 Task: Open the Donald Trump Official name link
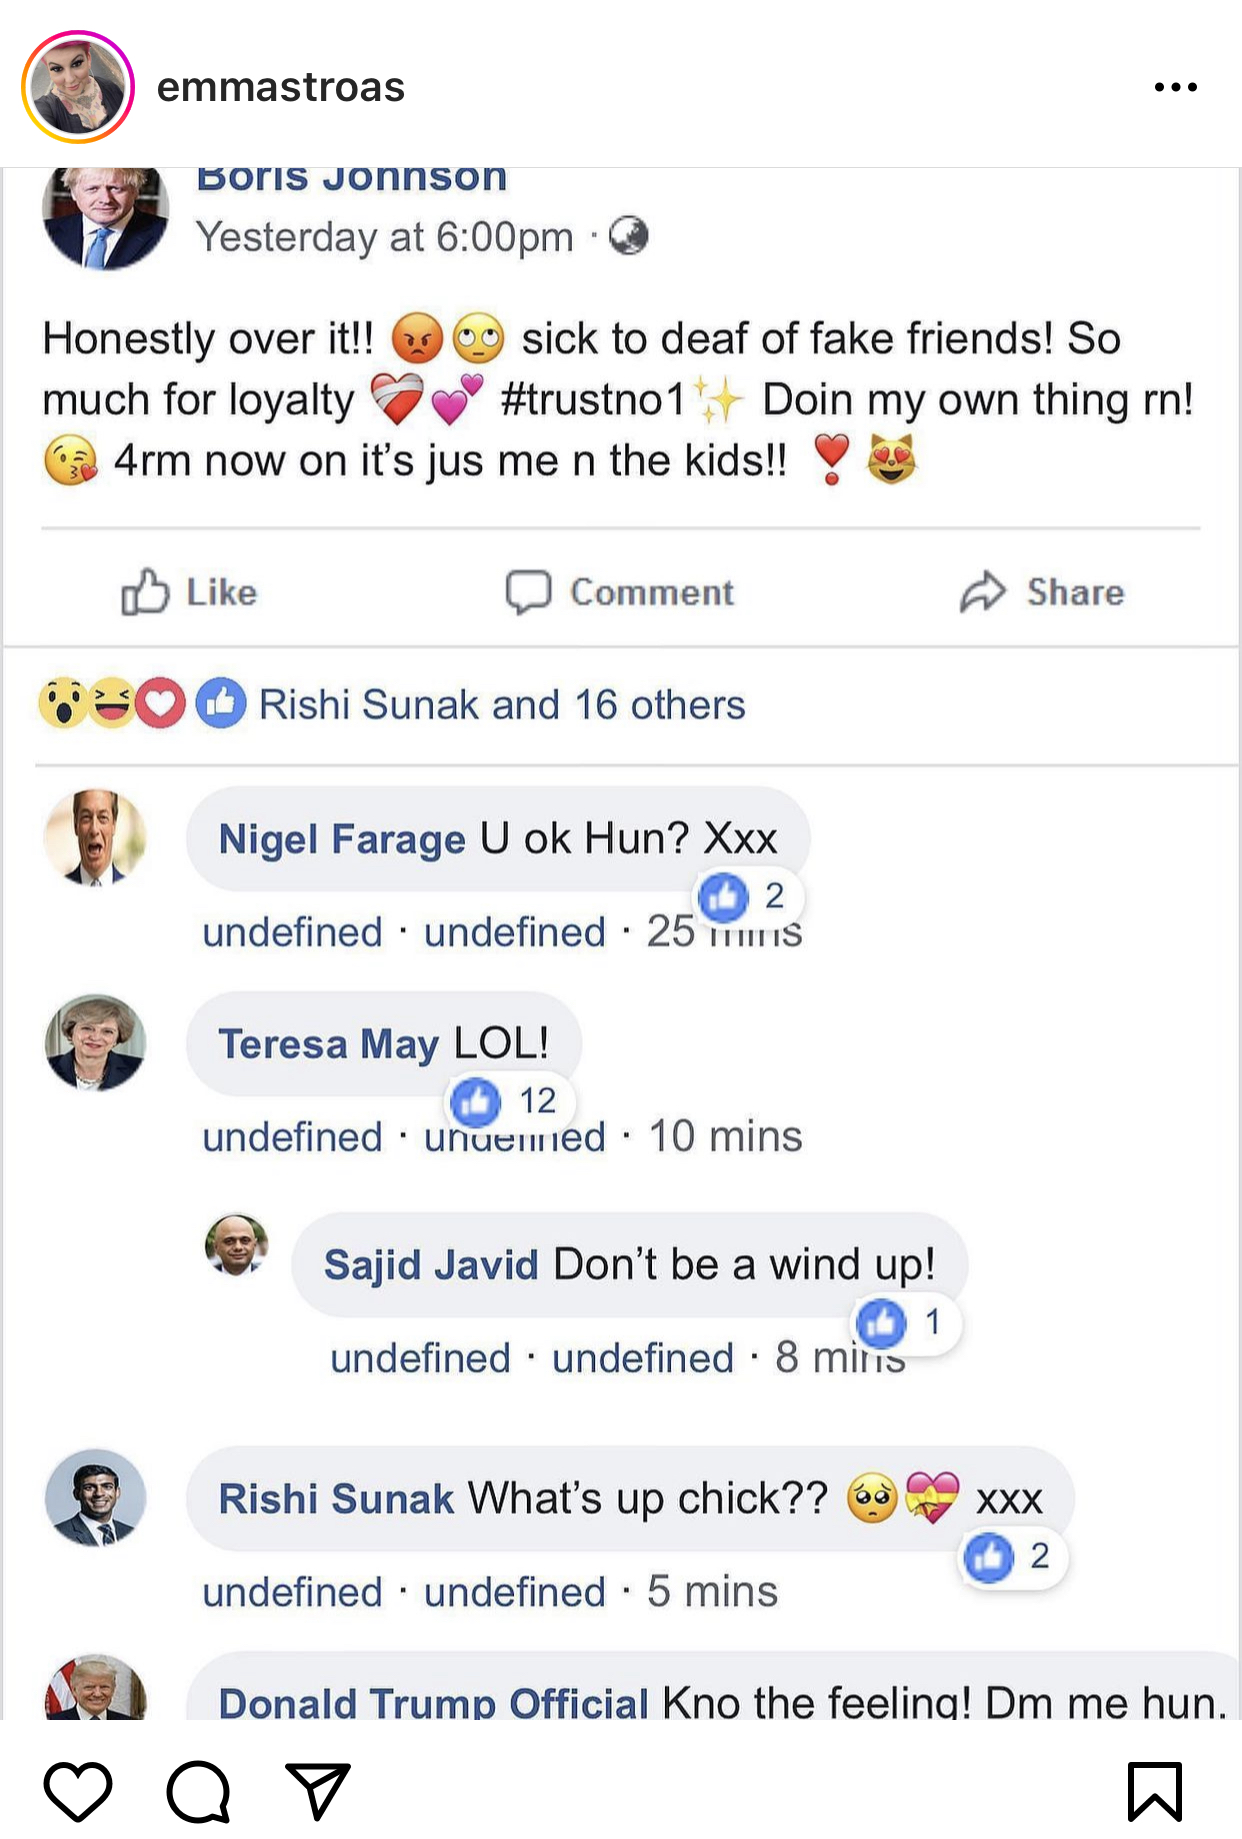[x=434, y=1702]
